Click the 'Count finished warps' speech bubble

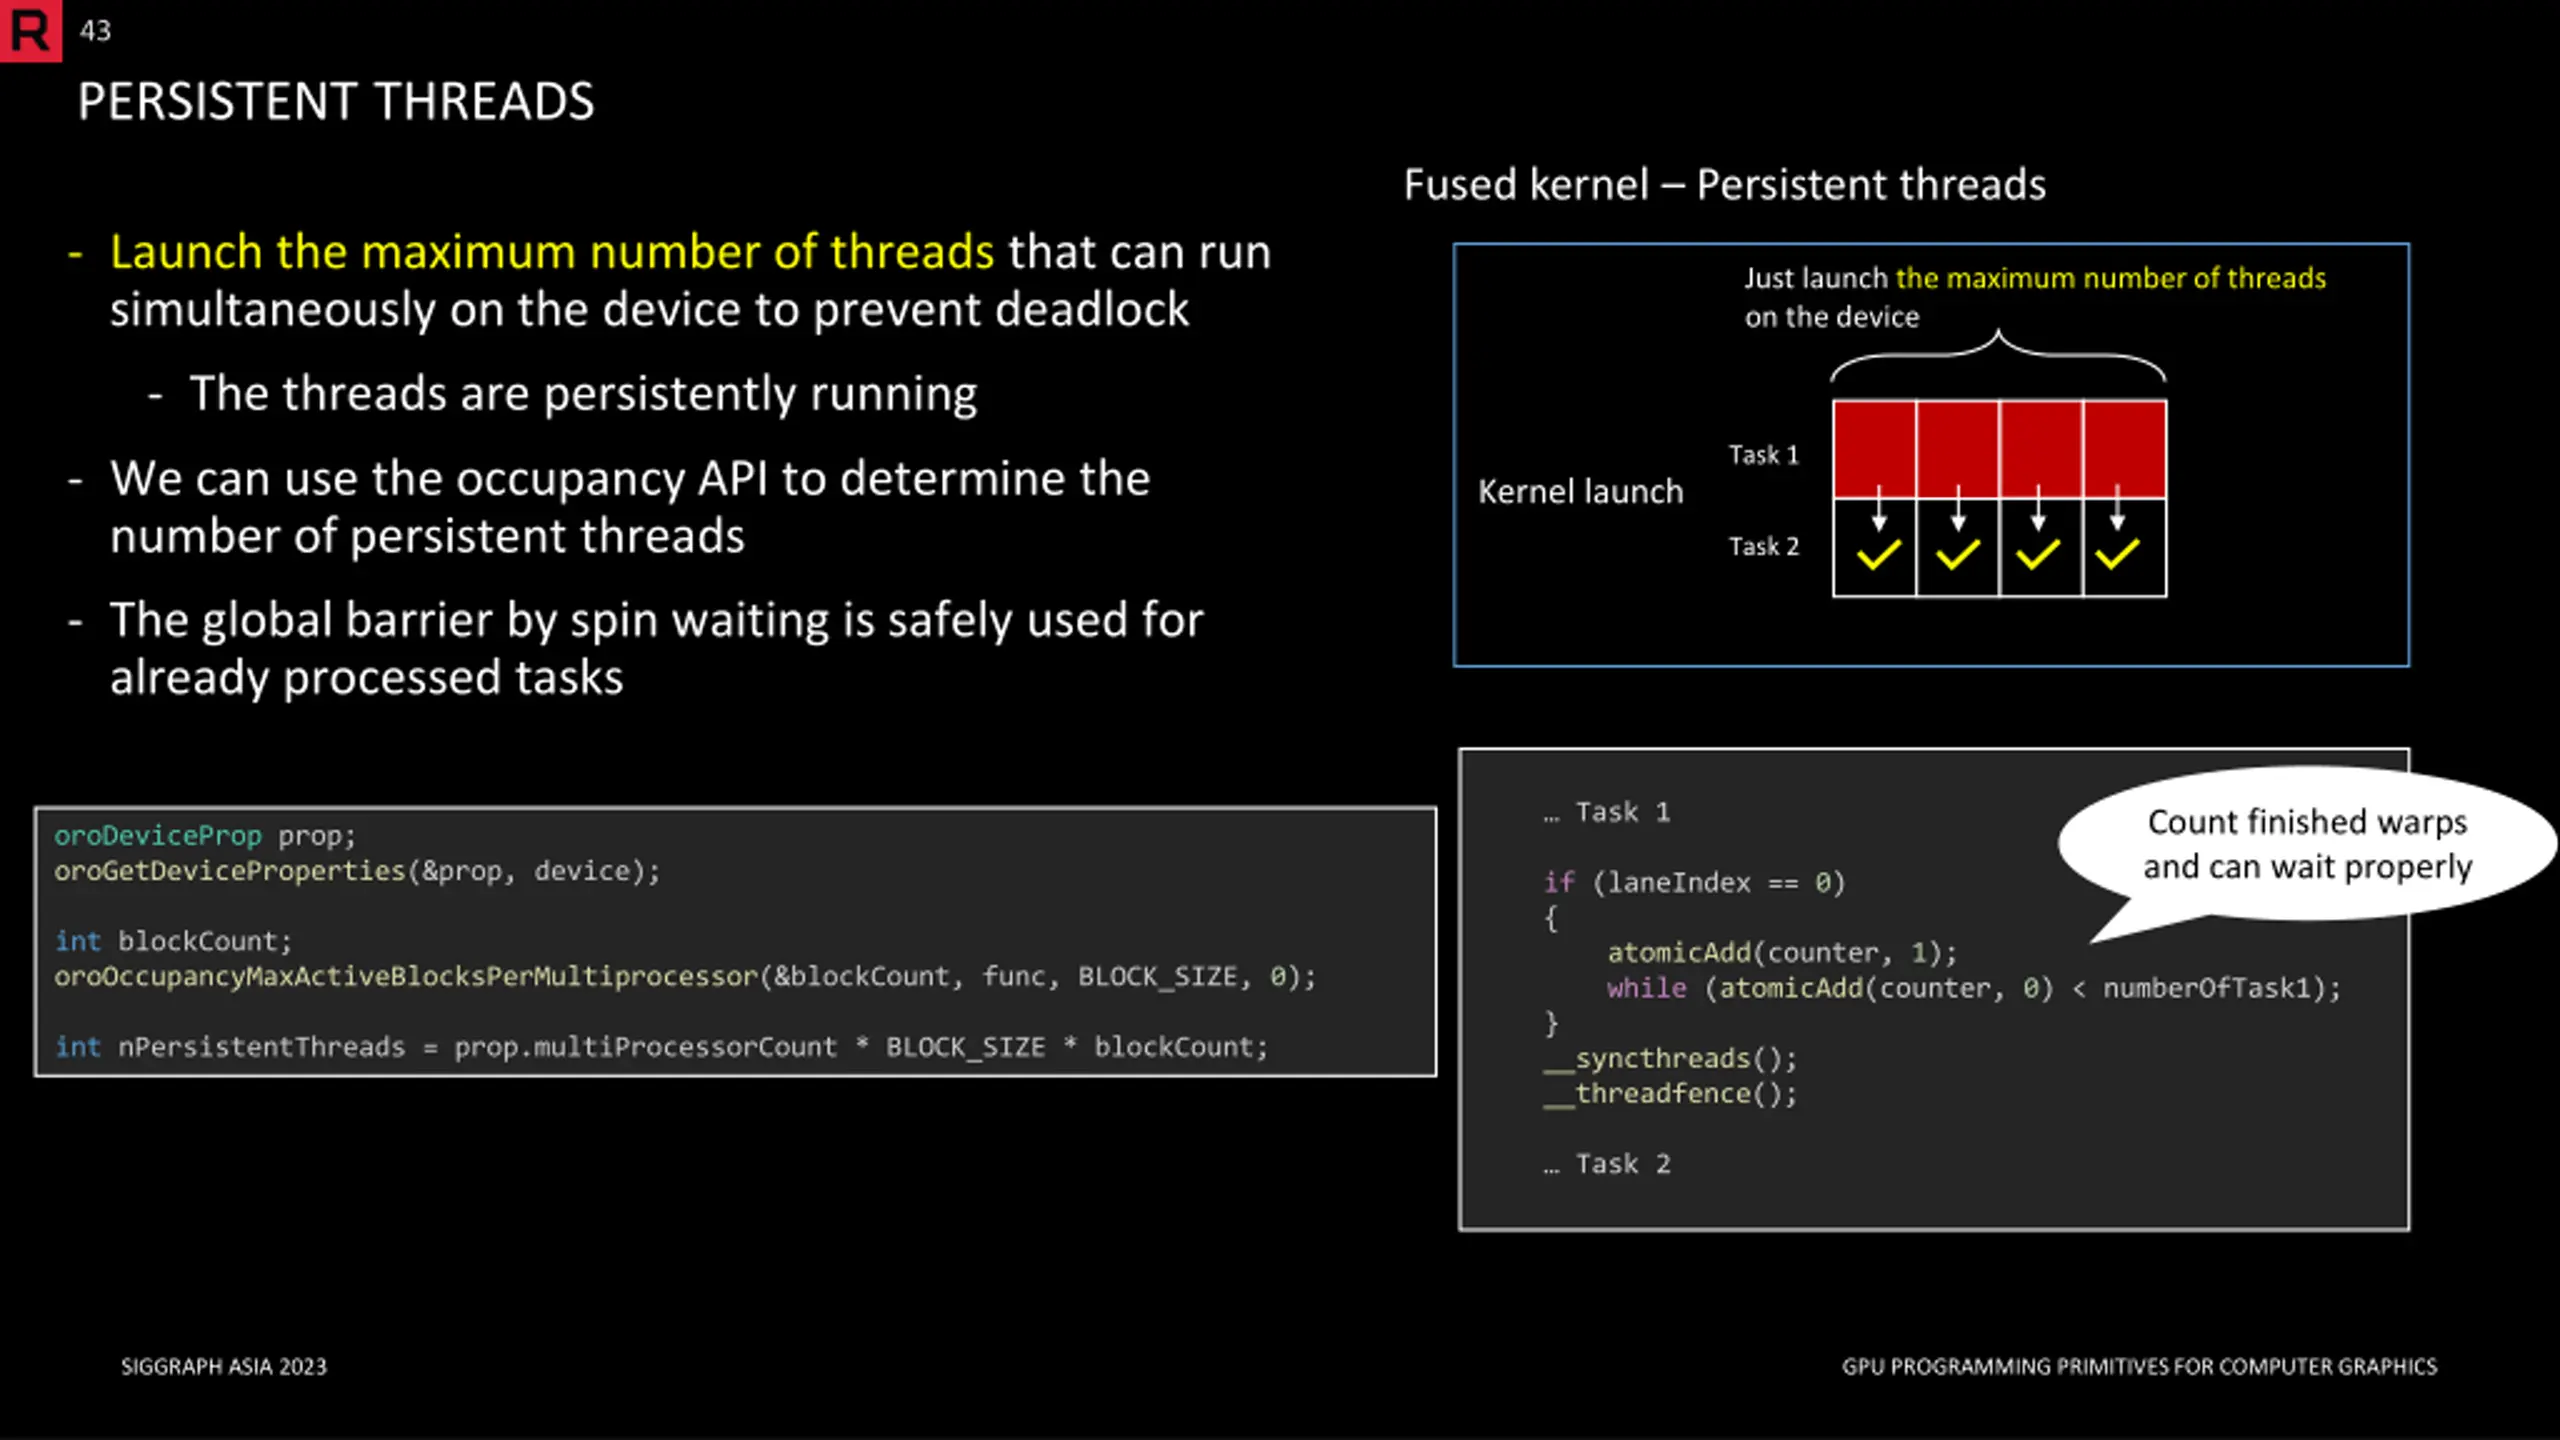(x=2308, y=843)
